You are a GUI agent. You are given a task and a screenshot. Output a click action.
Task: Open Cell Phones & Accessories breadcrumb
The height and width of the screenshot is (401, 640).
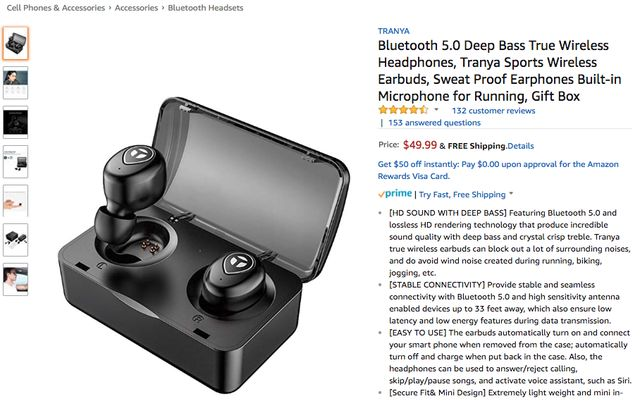56,8
